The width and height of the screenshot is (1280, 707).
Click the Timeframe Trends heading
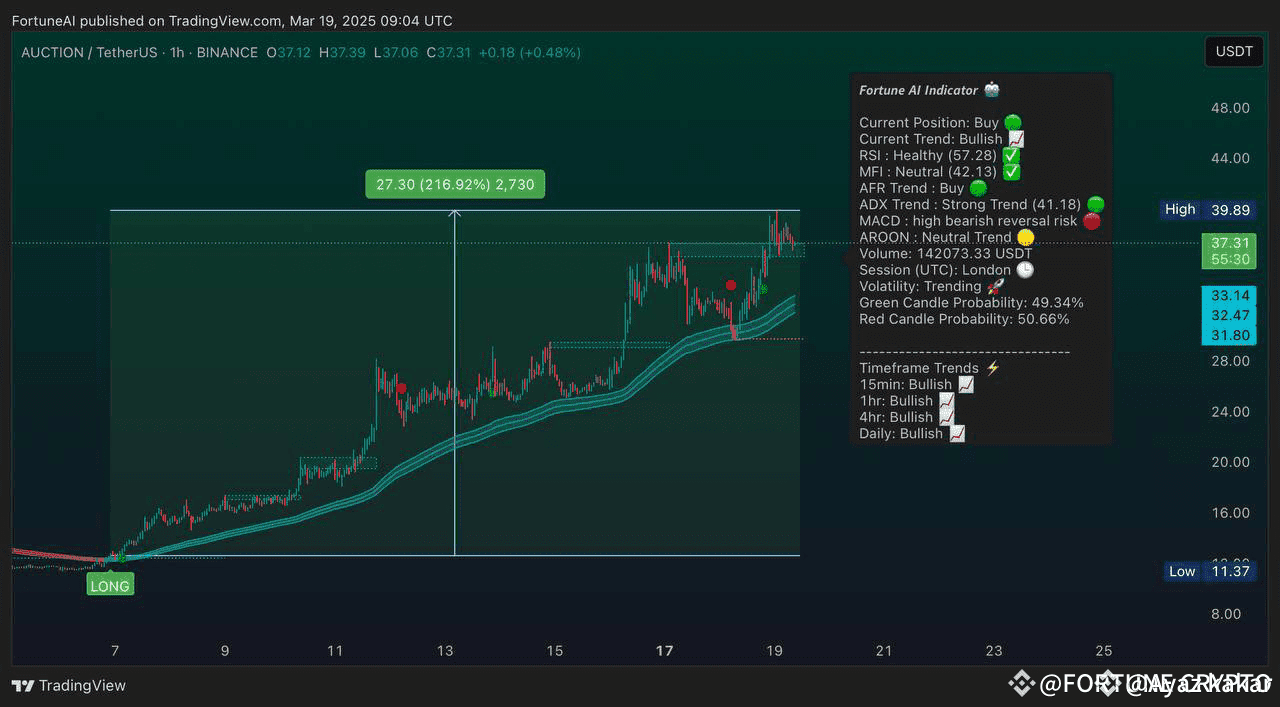coord(930,368)
